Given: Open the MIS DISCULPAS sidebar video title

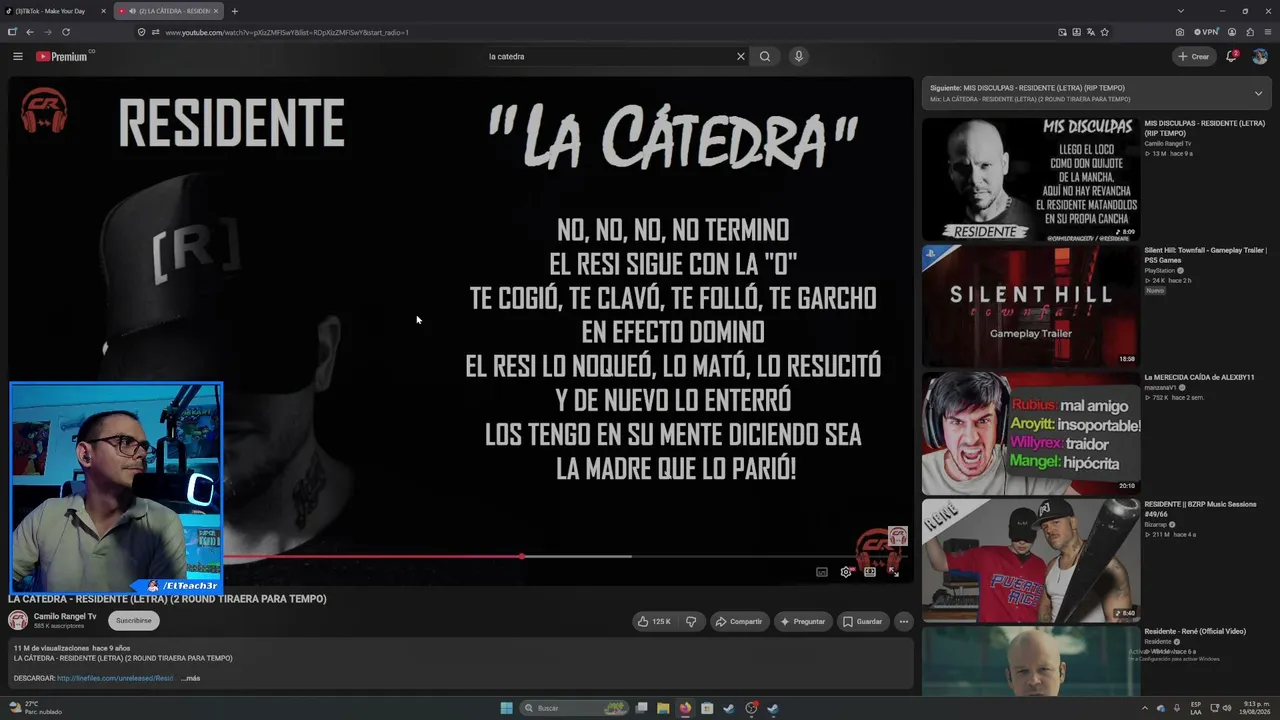Looking at the screenshot, I should point(1205,128).
